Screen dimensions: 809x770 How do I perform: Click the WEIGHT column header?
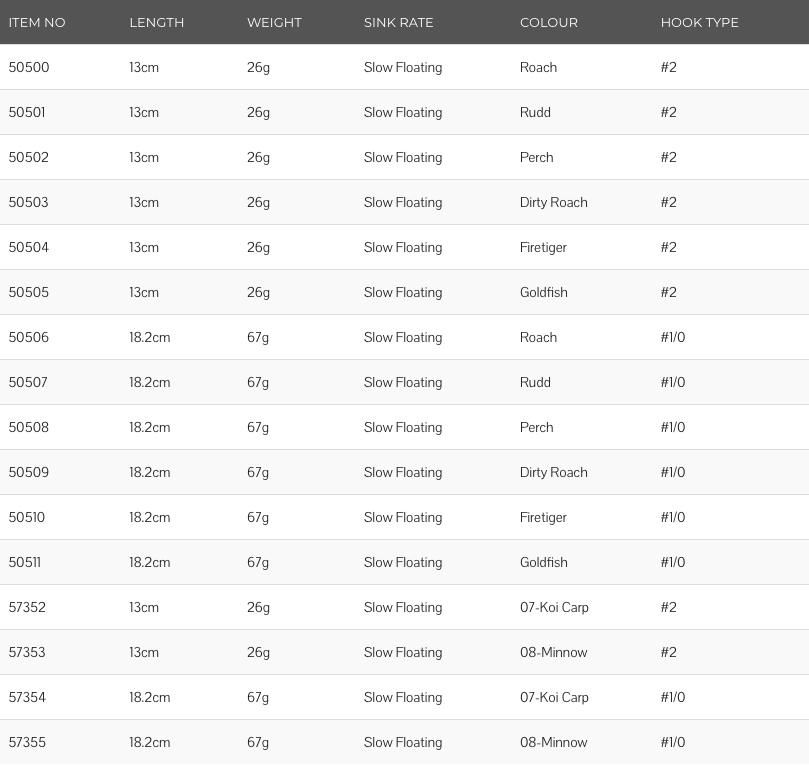[x=274, y=23]
